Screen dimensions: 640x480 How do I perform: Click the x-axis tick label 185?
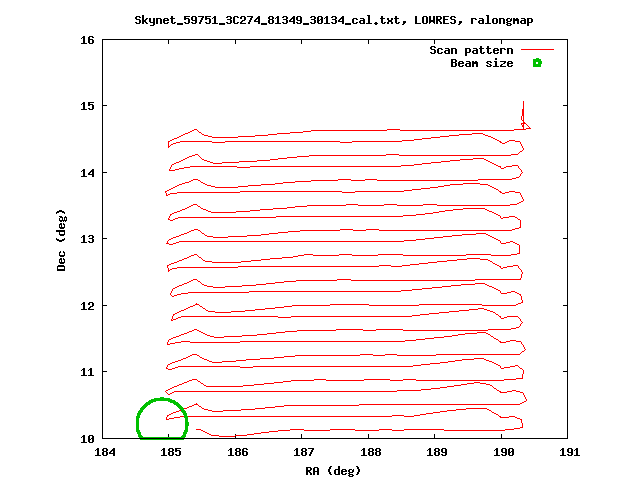(x=171, y=452)
